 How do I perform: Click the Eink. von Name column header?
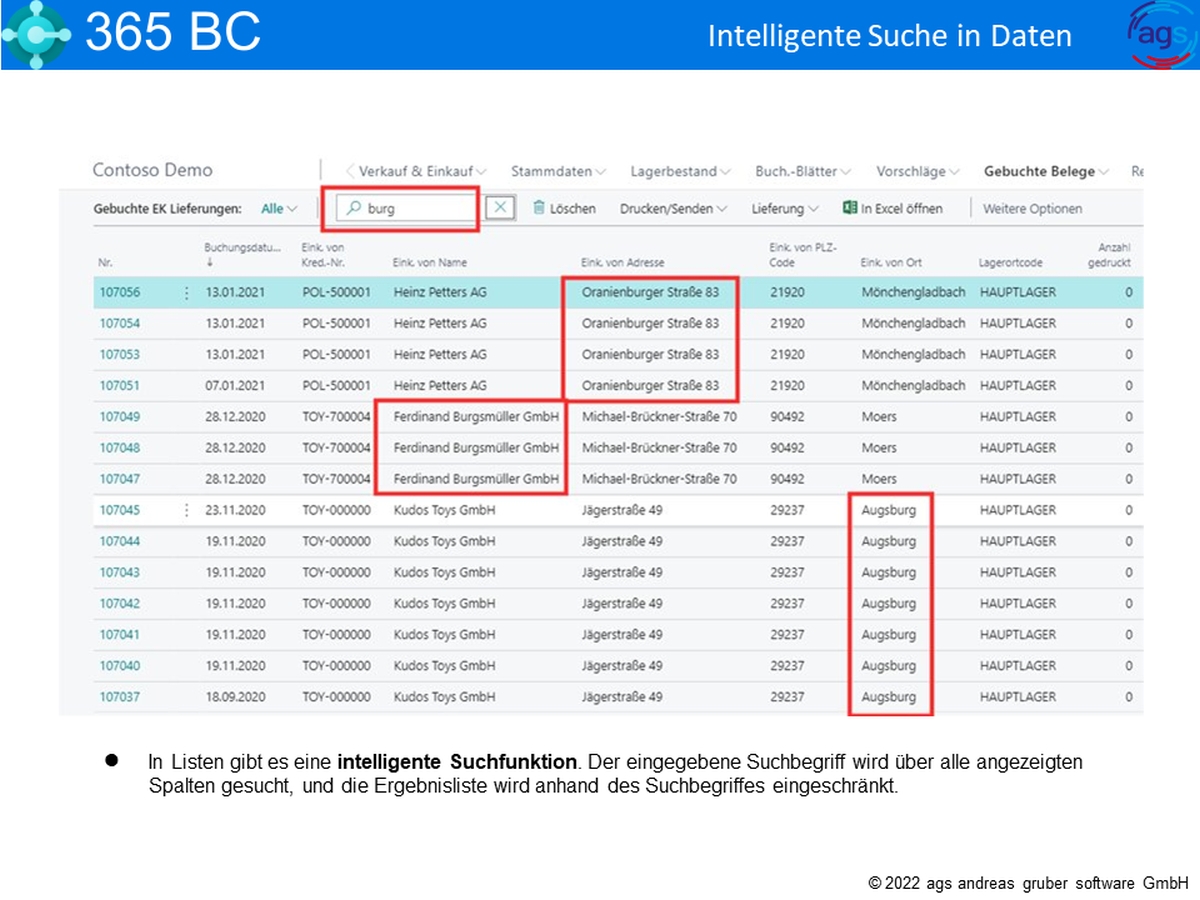pyautogui.click(x=430, y=263)
